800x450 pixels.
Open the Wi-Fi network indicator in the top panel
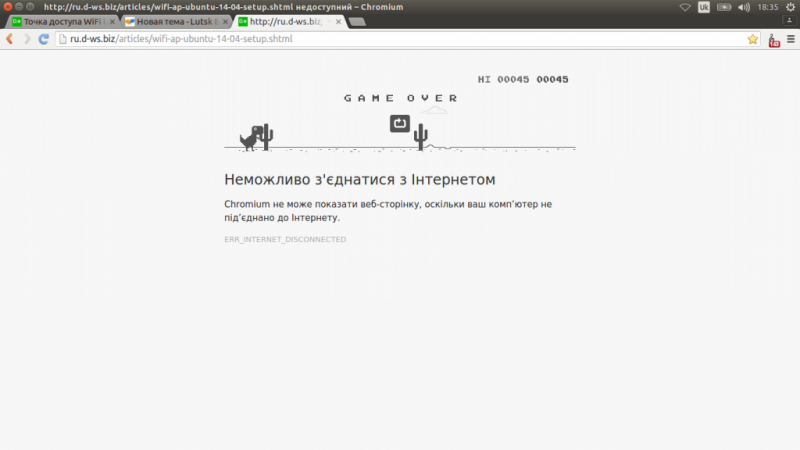coord(685,7)
